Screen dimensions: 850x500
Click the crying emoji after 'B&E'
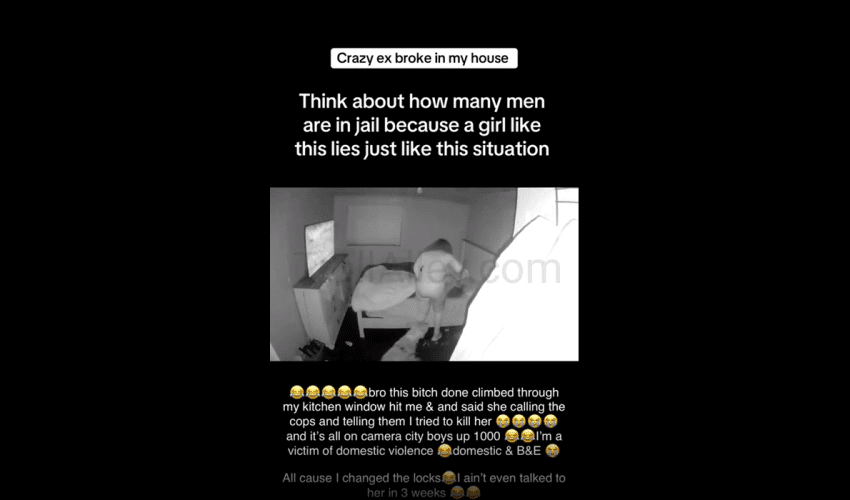[x=552, y=451]
